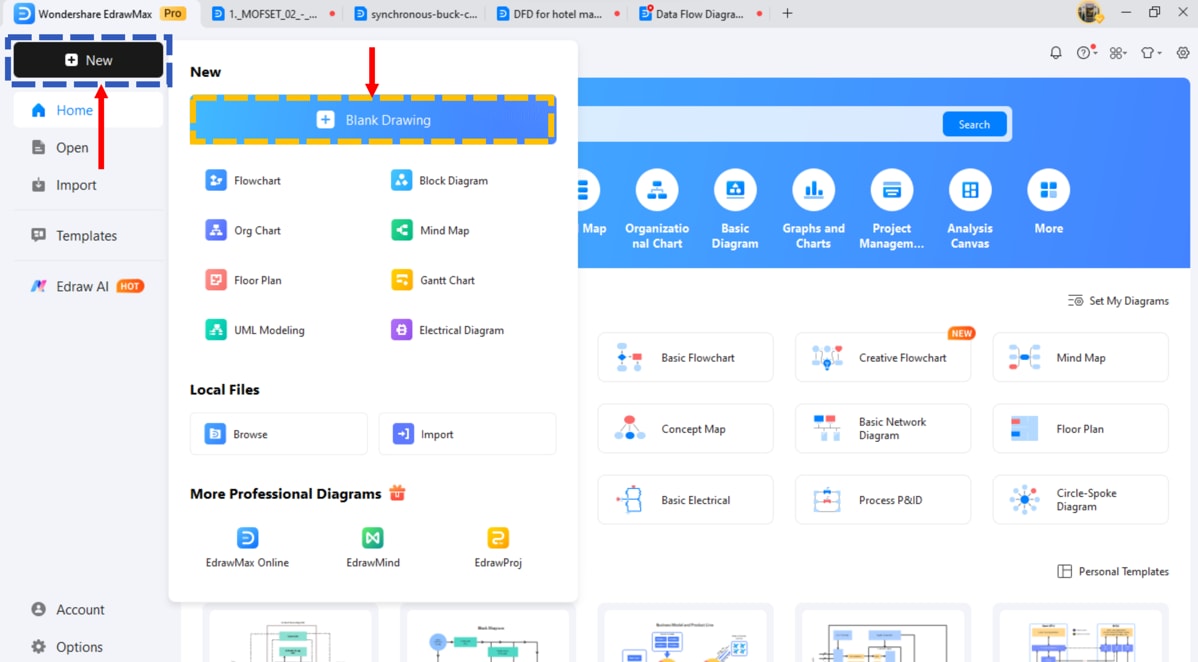Pick the Floor Plan icon in New panel
1198x662 pixels.
tap(215, 280)
